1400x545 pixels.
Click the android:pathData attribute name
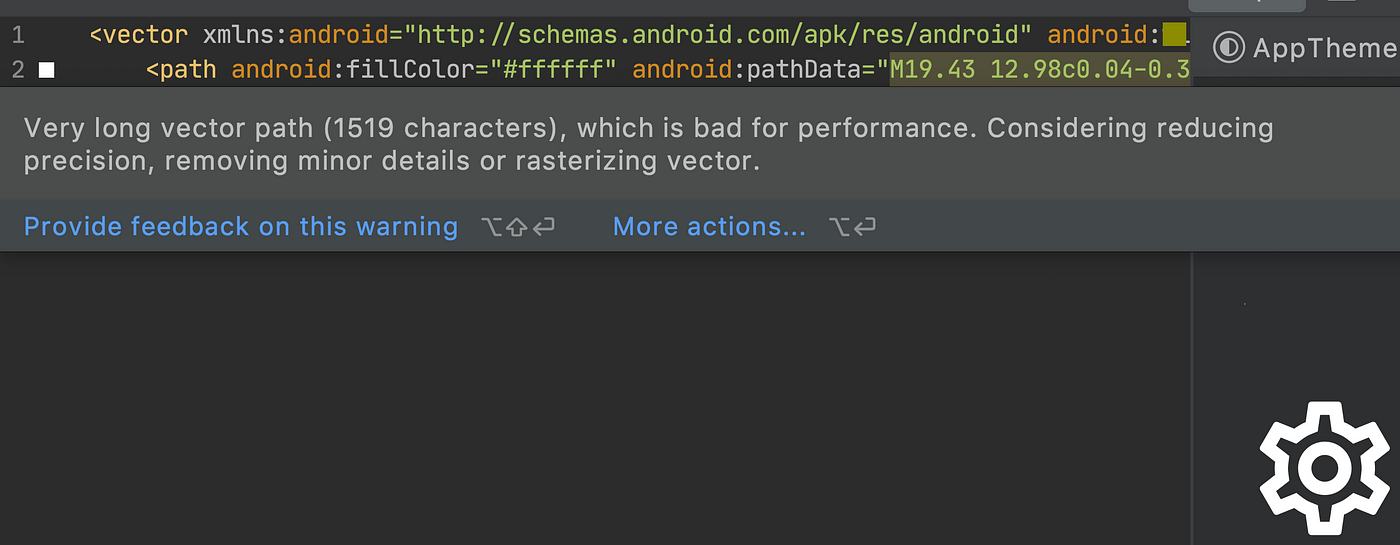coord(748,70)
